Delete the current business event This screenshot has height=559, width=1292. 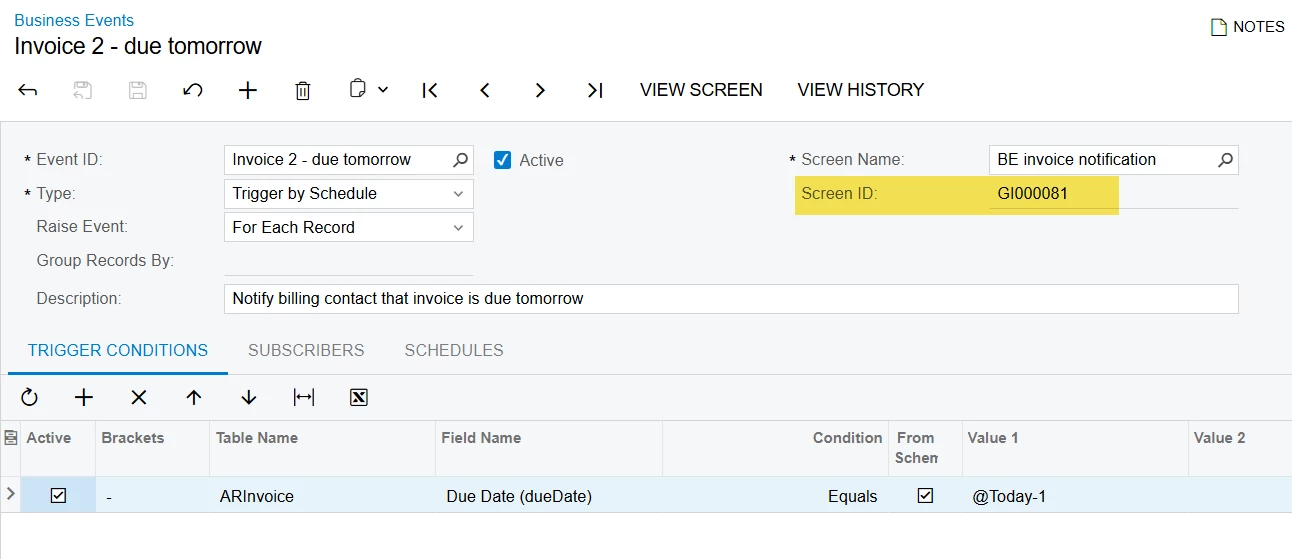tap(303, 90)
